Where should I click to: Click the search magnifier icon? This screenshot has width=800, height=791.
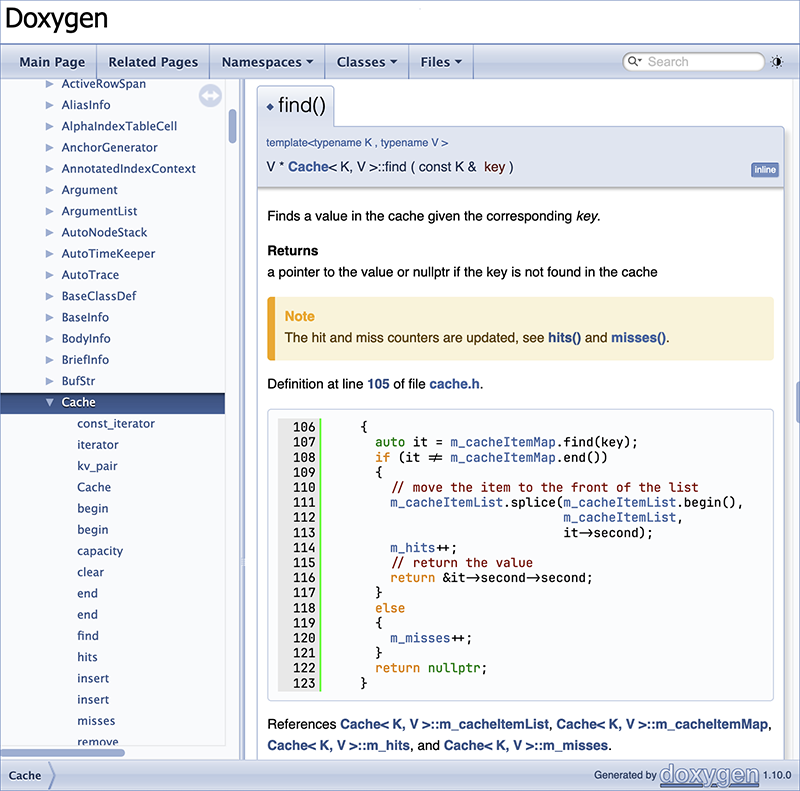click(x=633, y=62)
